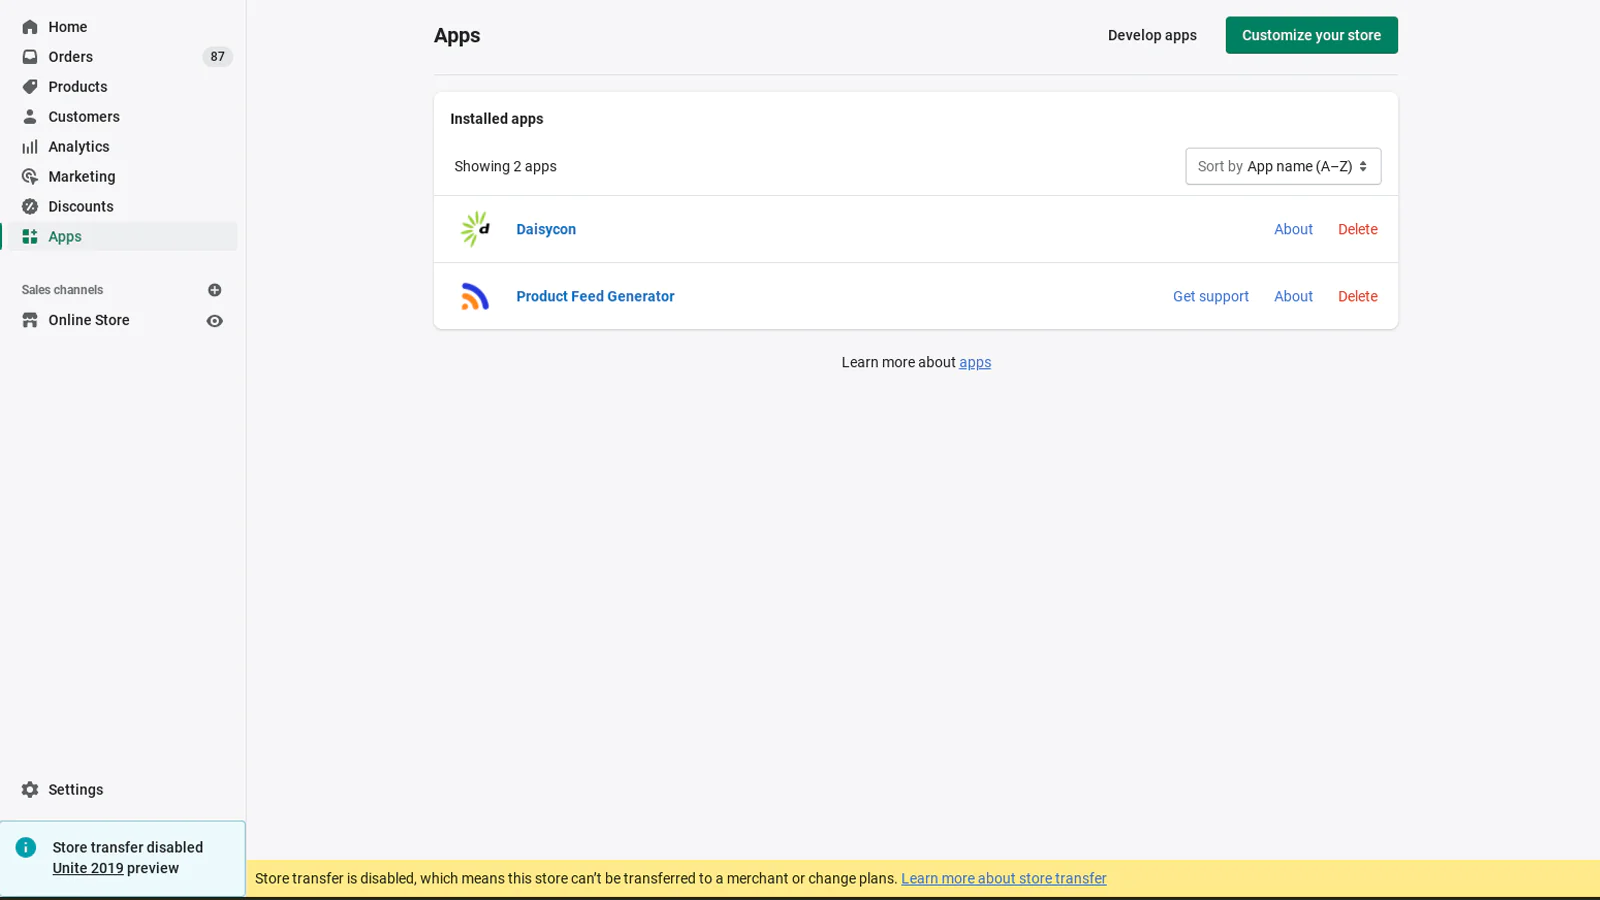Click the Products tag icon
This screenshot has width=1600, height=900.
pyautogui.click(x=30, y=87)
